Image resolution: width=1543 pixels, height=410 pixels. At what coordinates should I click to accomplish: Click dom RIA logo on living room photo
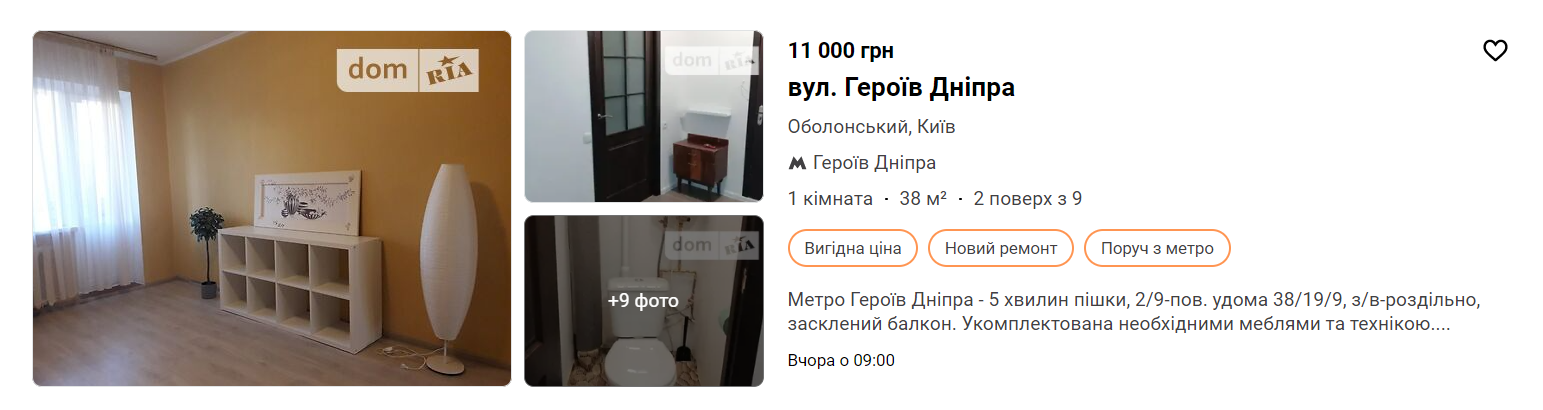tap(408, 70)
